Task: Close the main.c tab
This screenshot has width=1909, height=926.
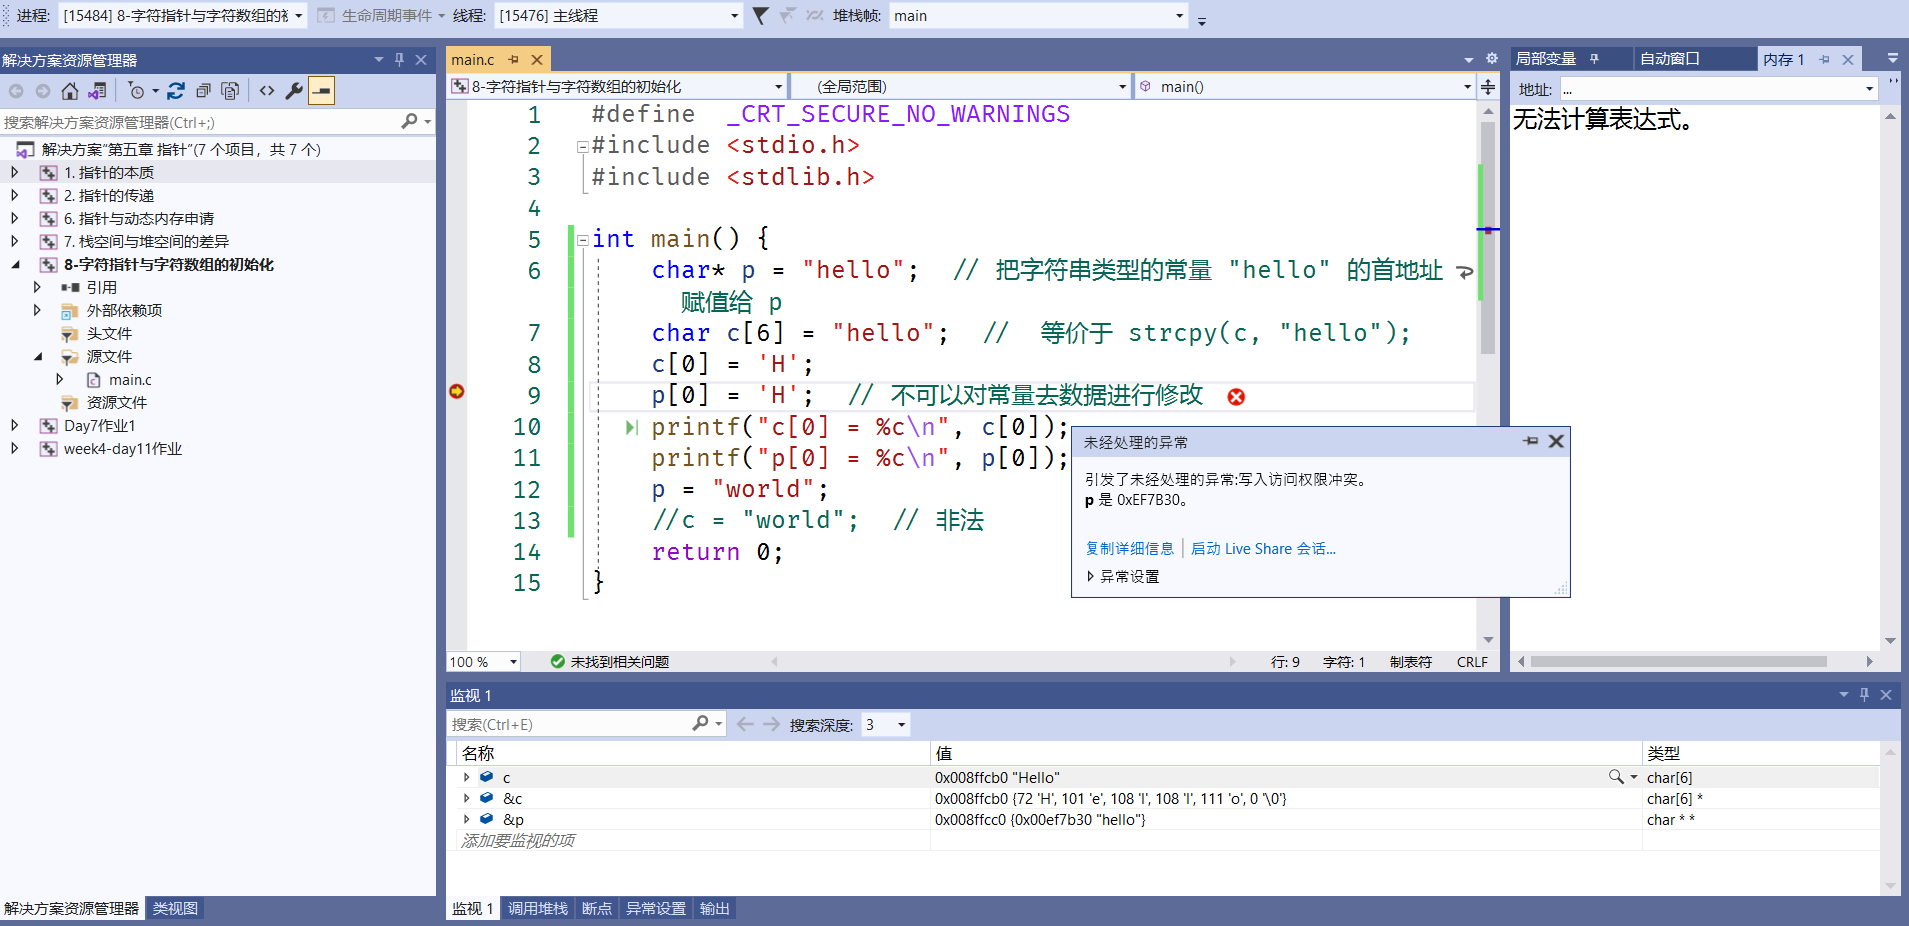Action: 537,60
